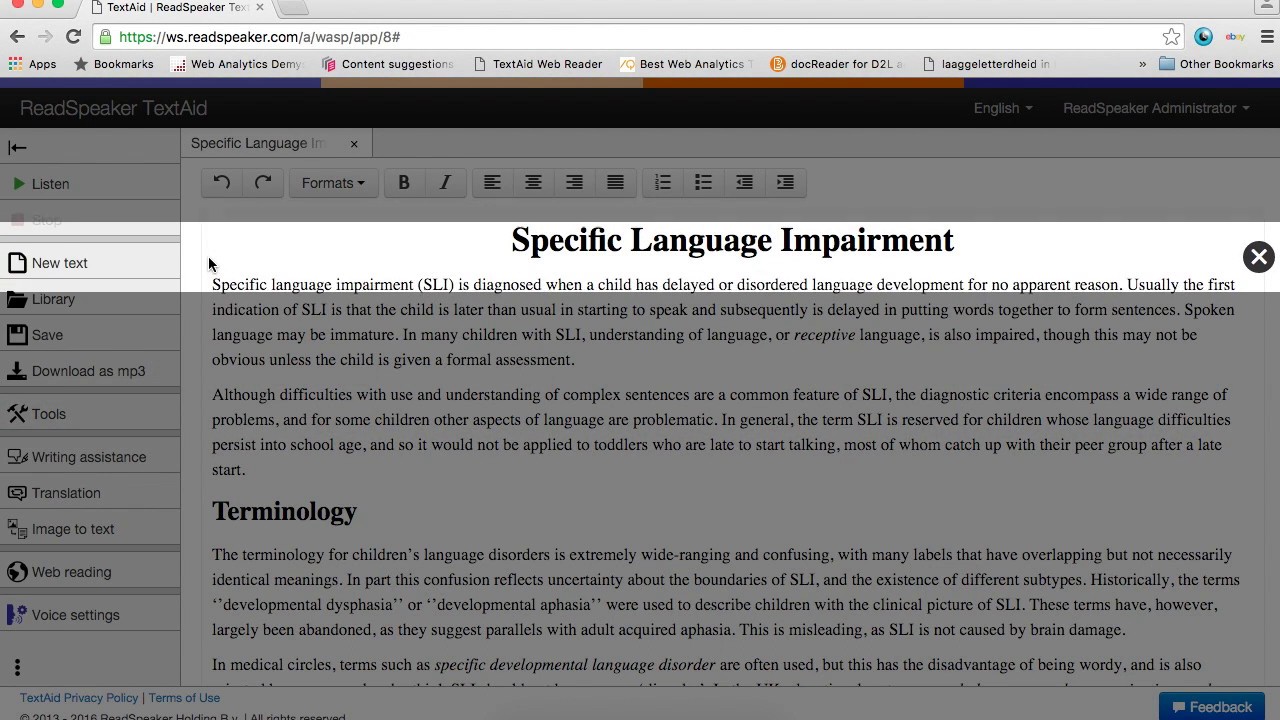Open Web reading

click(90, 572)
